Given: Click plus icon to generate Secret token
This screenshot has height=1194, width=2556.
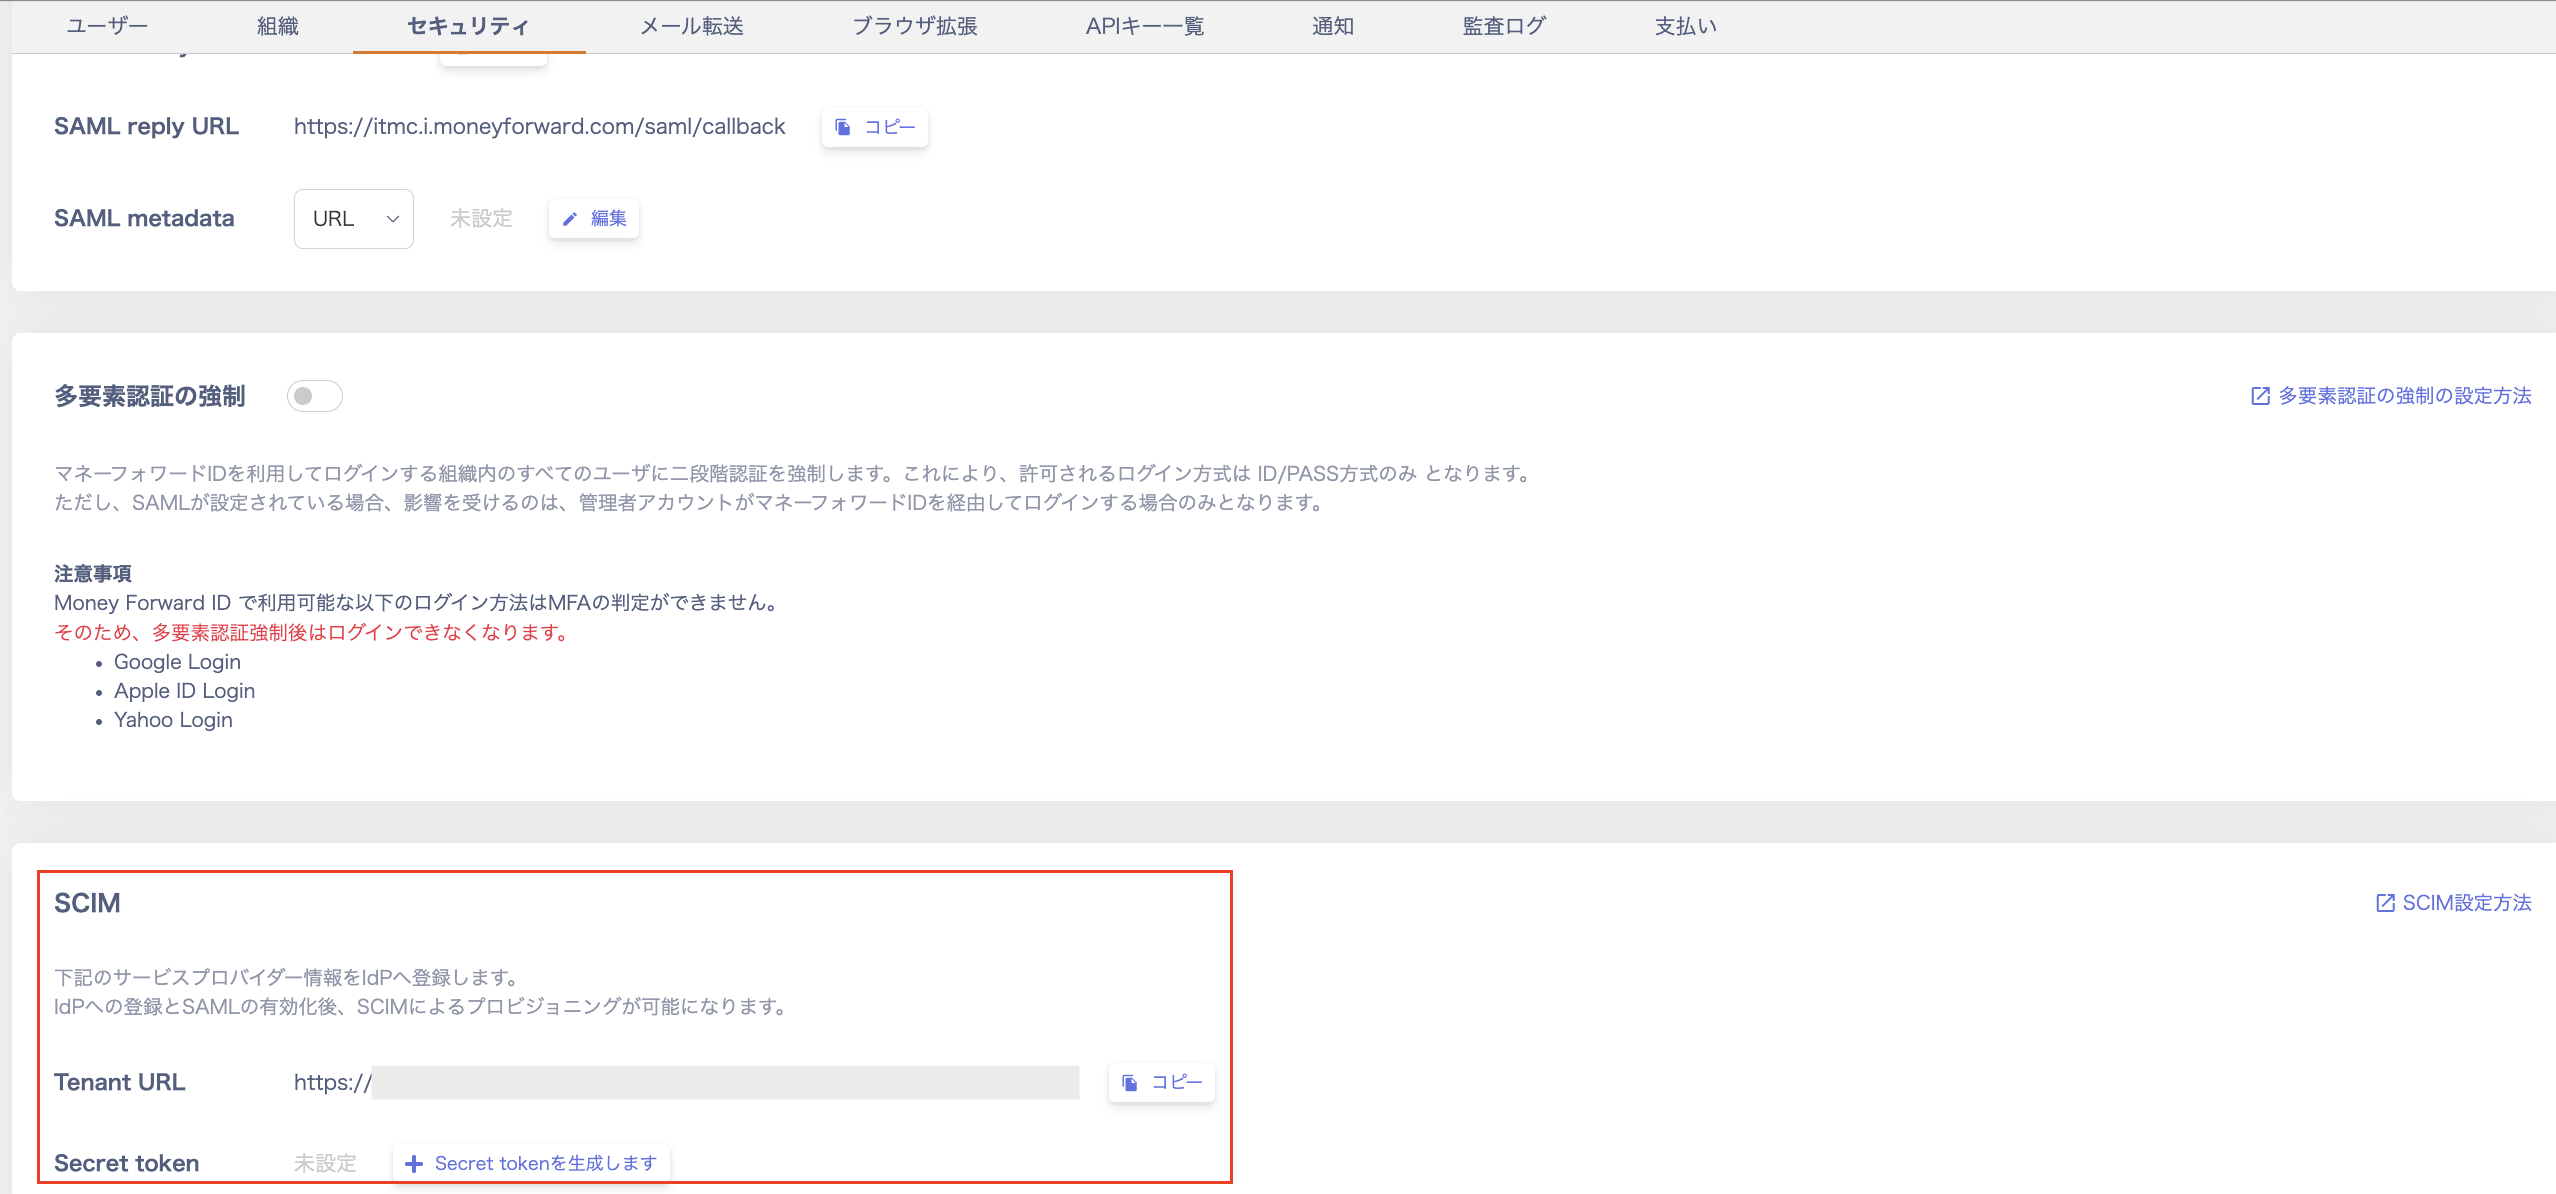Looking at the screenshot, I should click(414, 1164).
